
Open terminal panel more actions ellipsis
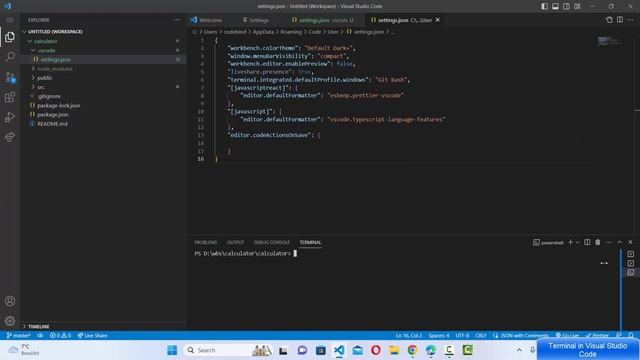609,242
